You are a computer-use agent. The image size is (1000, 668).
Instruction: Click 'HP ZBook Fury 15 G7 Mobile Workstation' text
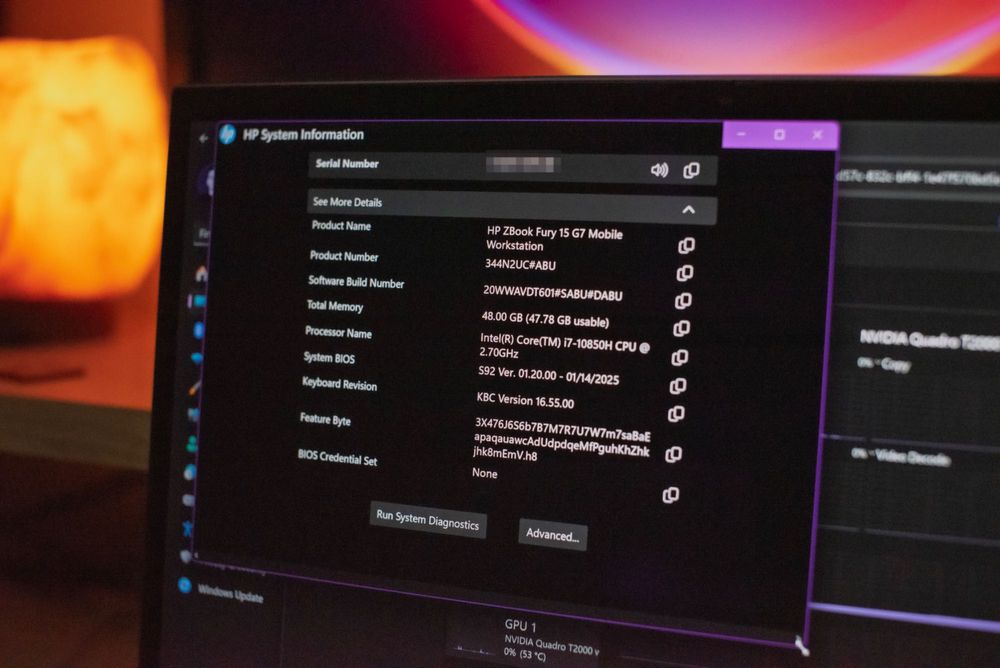pos(554,239)
